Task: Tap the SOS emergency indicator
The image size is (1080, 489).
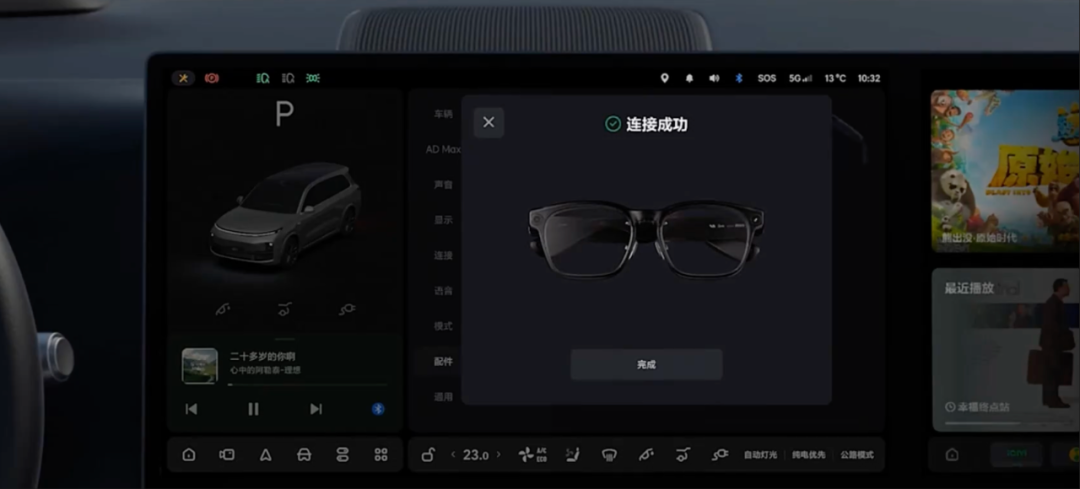Action: [767, 79]
